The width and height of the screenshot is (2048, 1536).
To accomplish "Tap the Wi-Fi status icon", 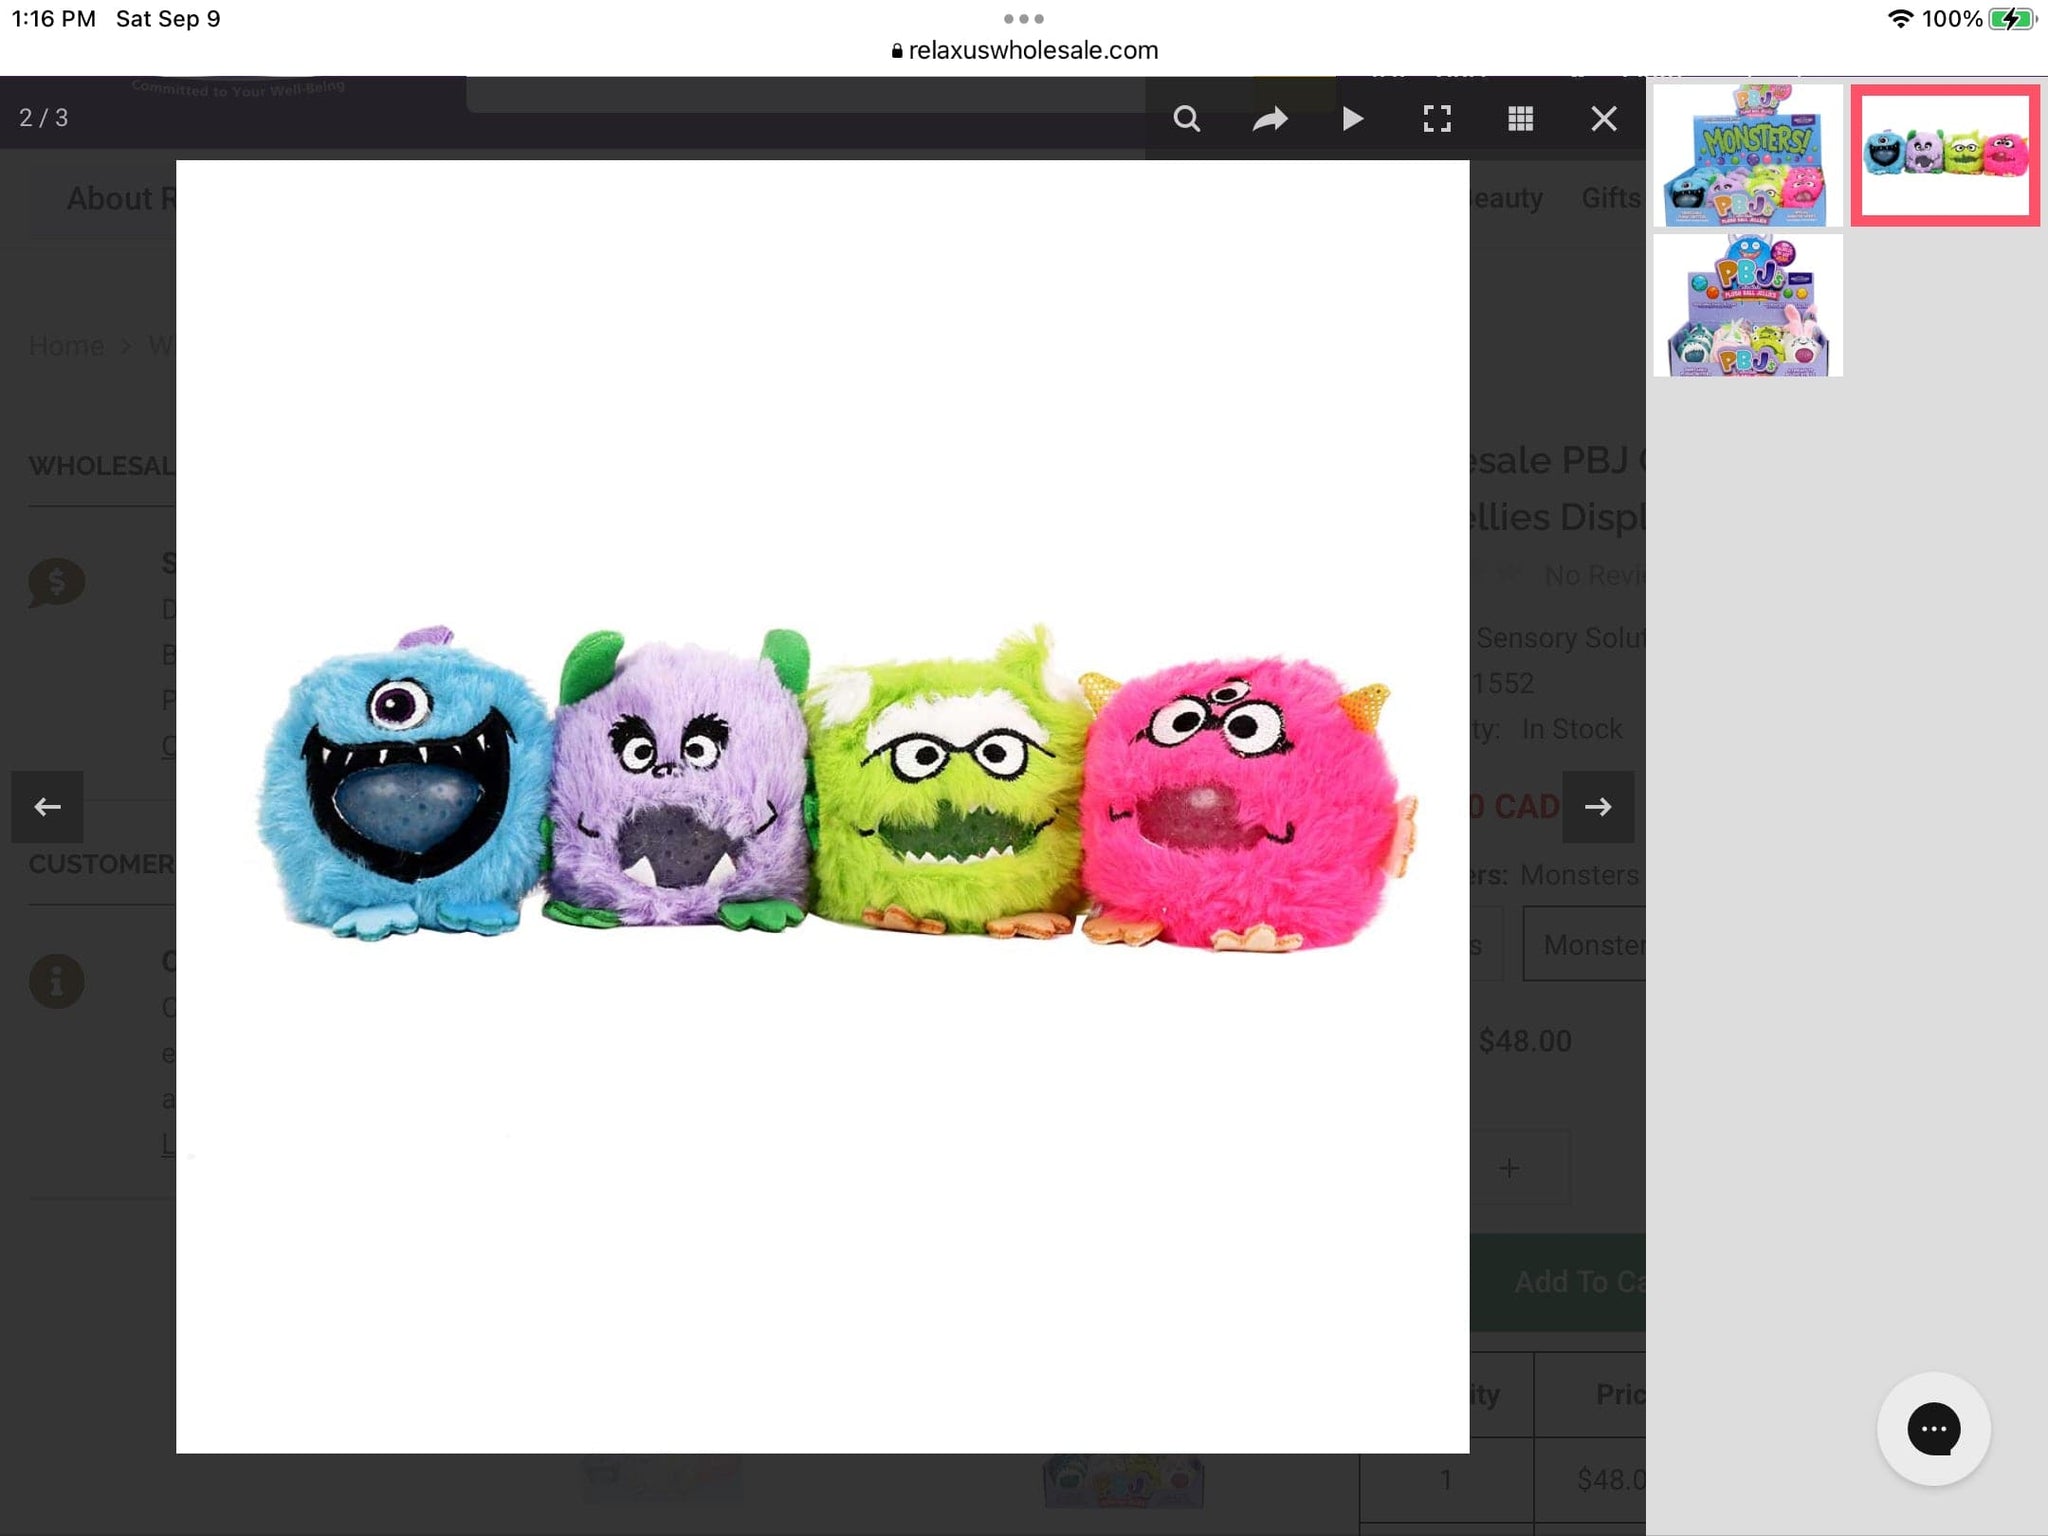I will (1900, 18).
